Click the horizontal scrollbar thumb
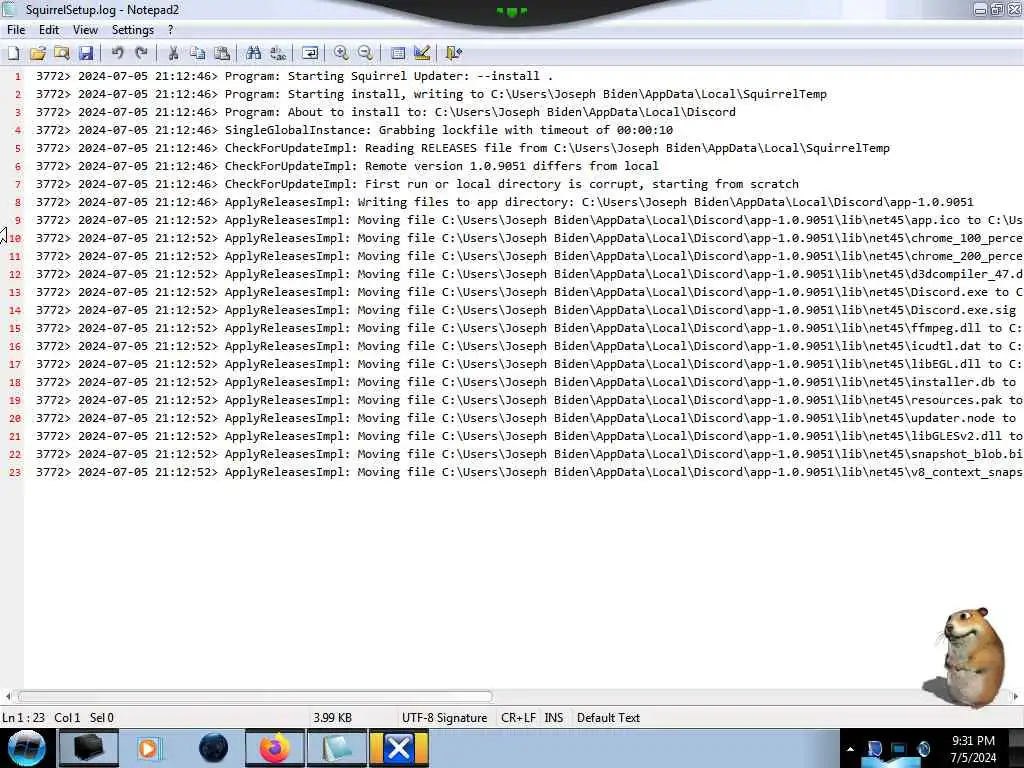 [x=255, y=696]
